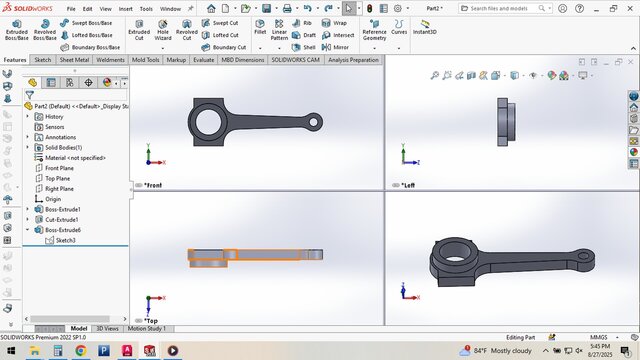Click Linear Pattern tool
The image size is (640, 360).
click(x=279, y=29)
